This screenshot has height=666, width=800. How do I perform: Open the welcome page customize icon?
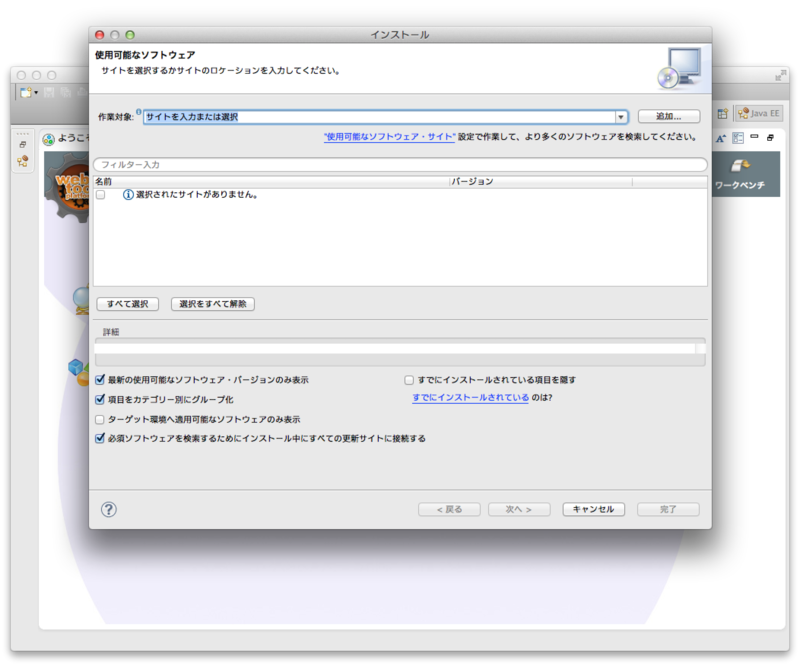coord(738,137)
